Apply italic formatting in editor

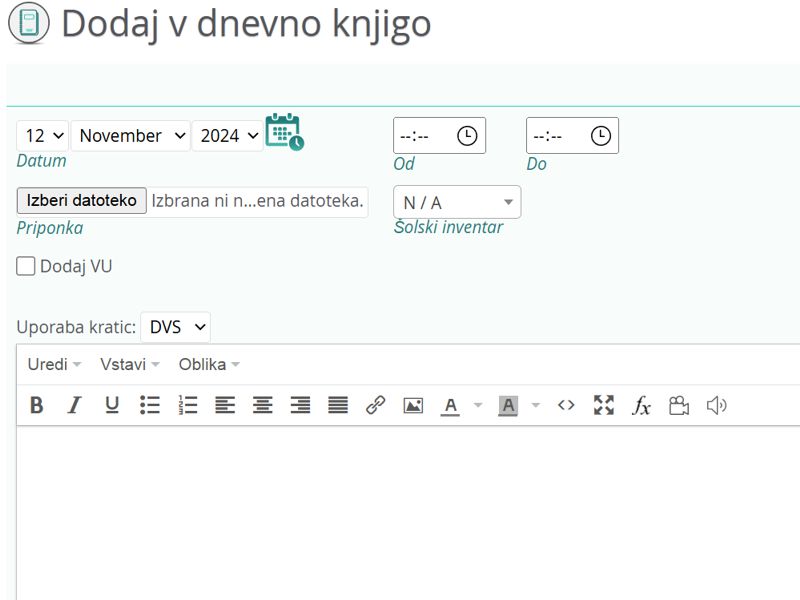coord(74,405)
